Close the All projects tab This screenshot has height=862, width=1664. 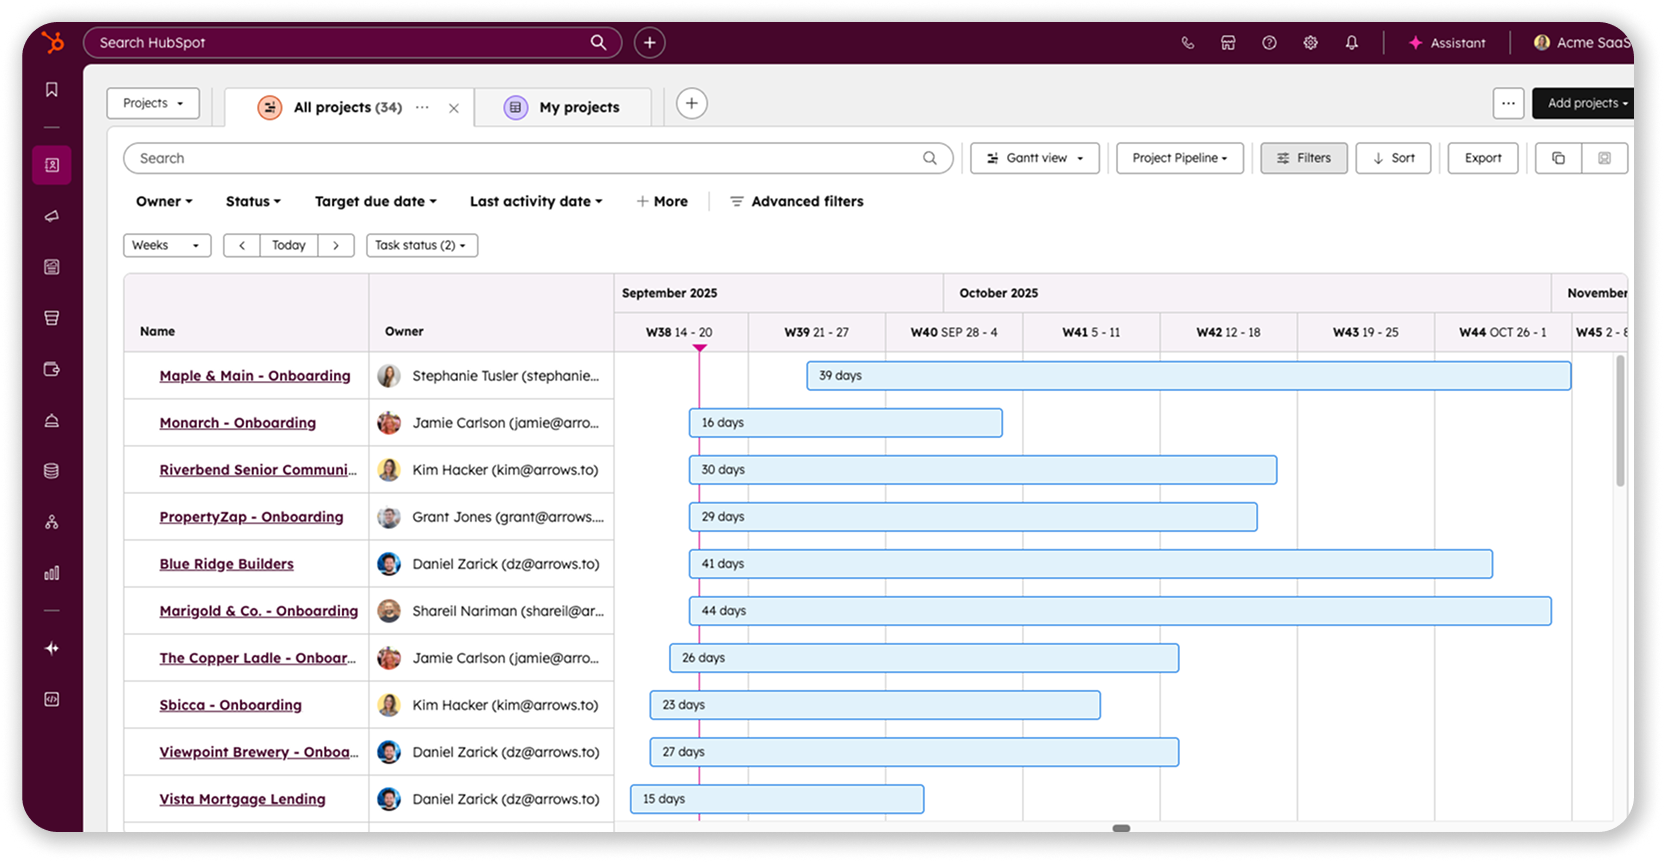pyautogui.click(x=454, y=108)
